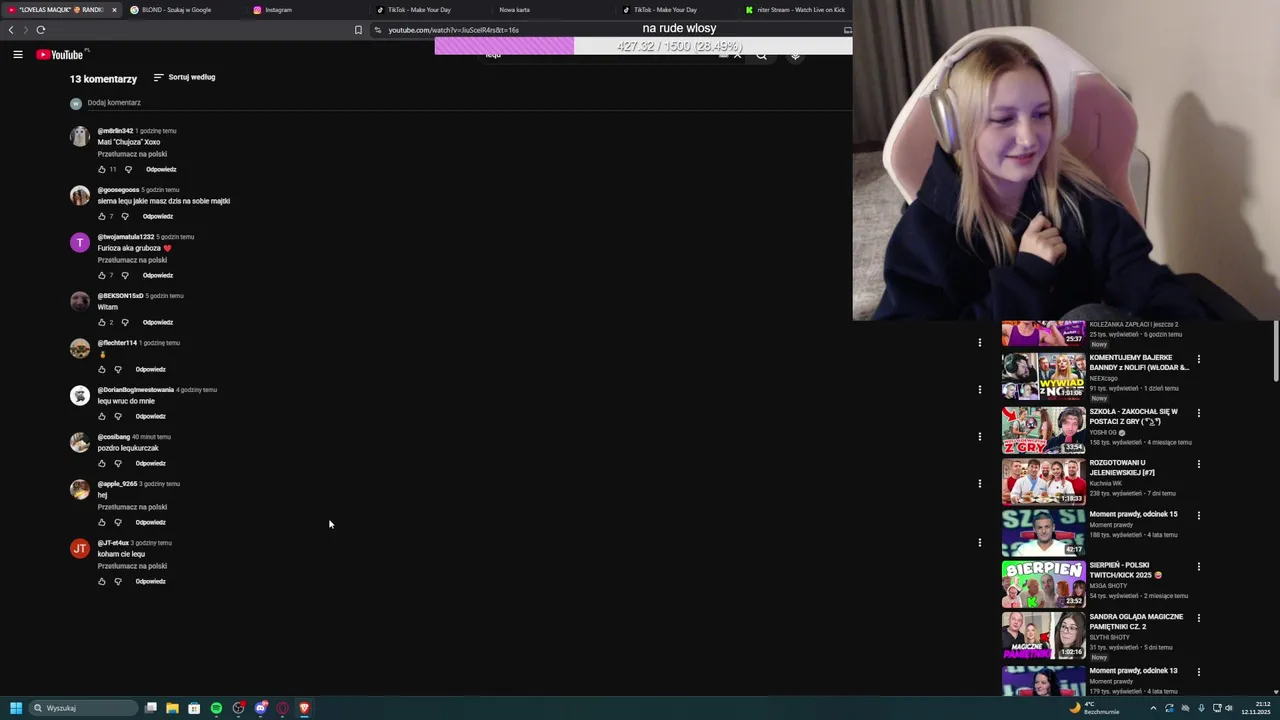
Task: Open the ROZGOTOWANI U JELENIEWSKIEJ thumbnail
Action: point(1043,480)
